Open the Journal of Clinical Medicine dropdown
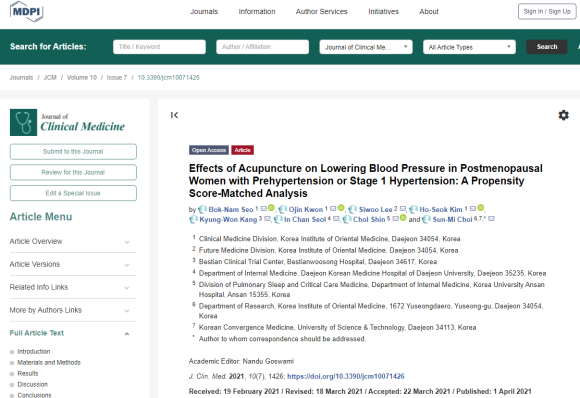 coord(366,47)
